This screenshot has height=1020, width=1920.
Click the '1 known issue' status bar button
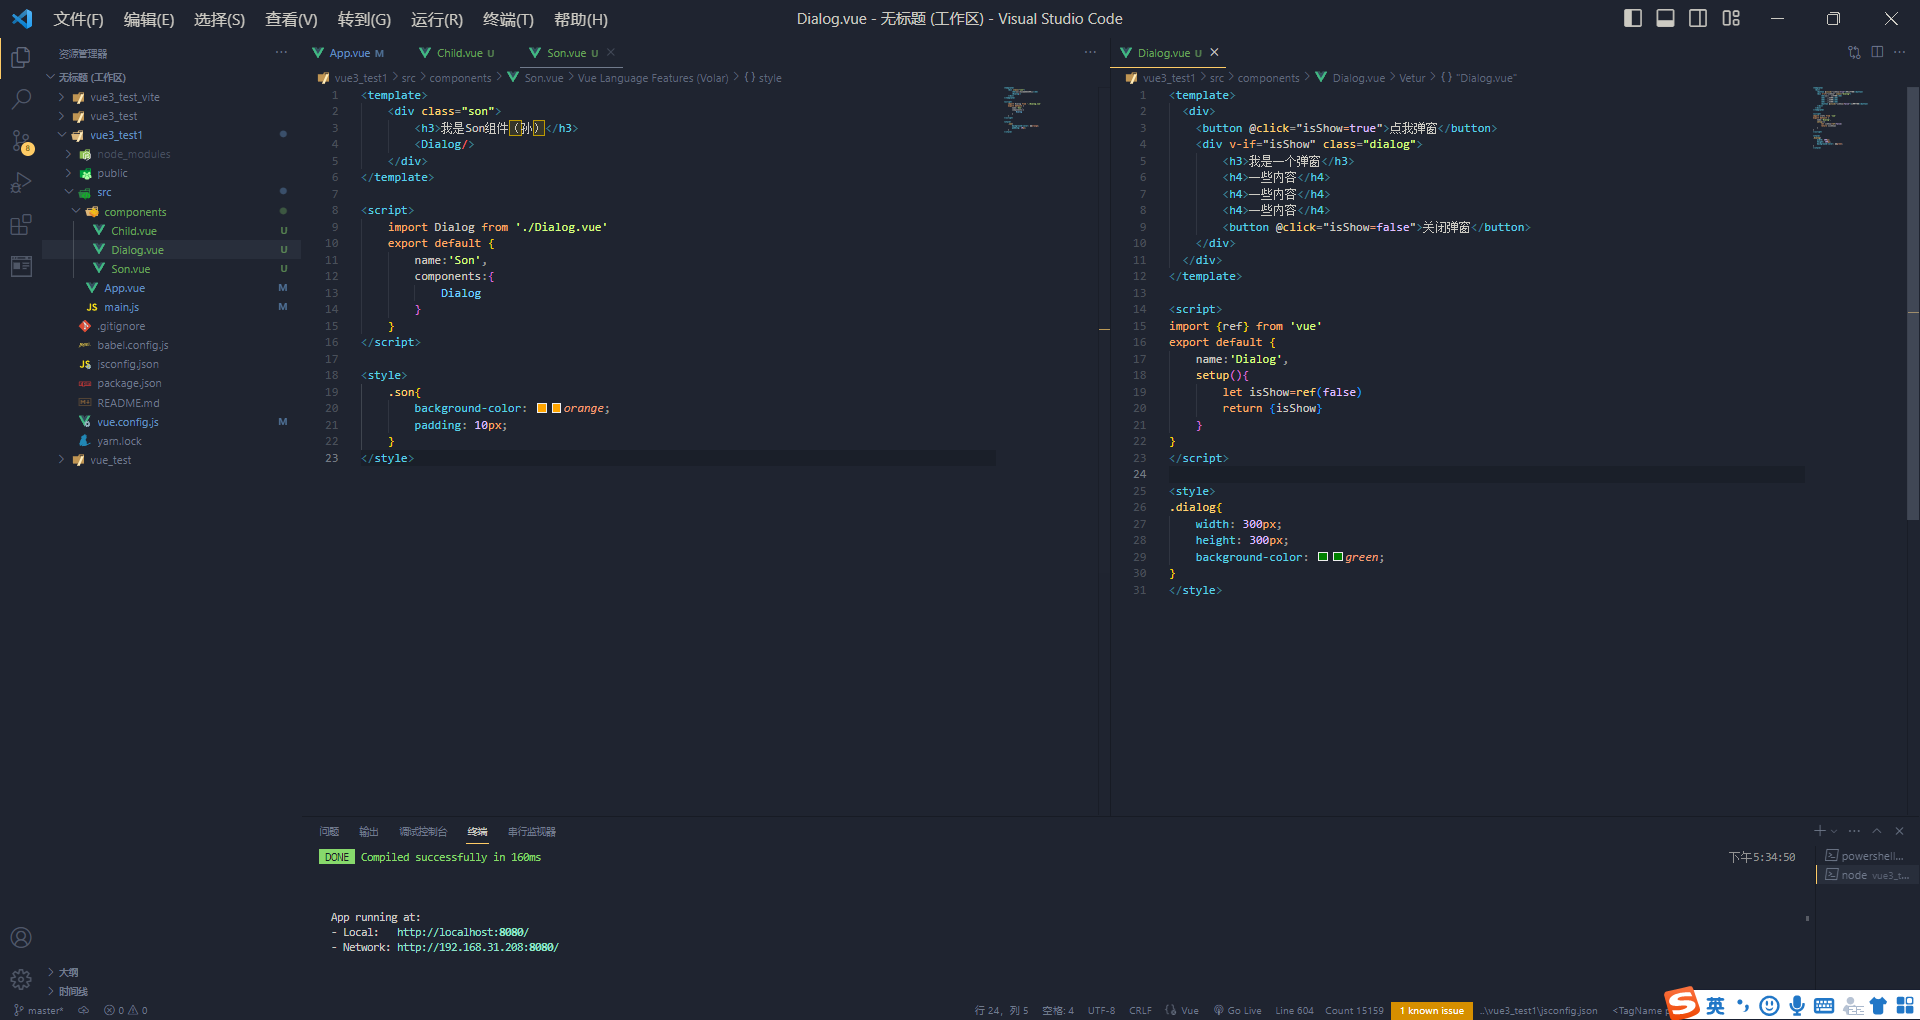[x=1431, y=1010]
